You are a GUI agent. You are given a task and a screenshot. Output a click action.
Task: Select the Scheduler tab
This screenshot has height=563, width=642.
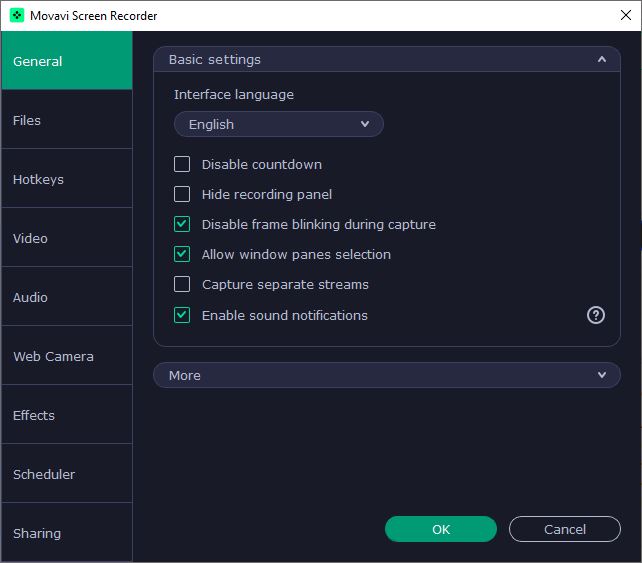point(67,474)
